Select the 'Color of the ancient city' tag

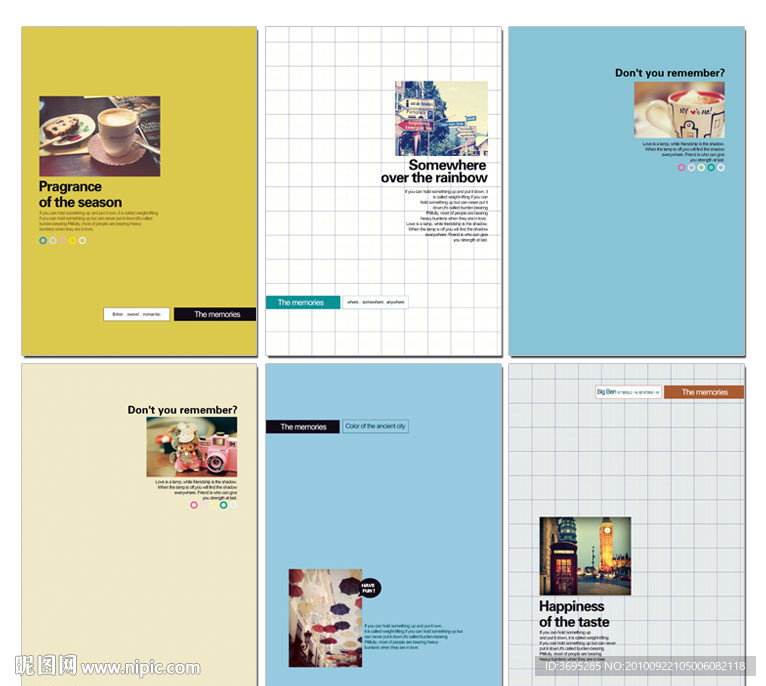[375, 426]
